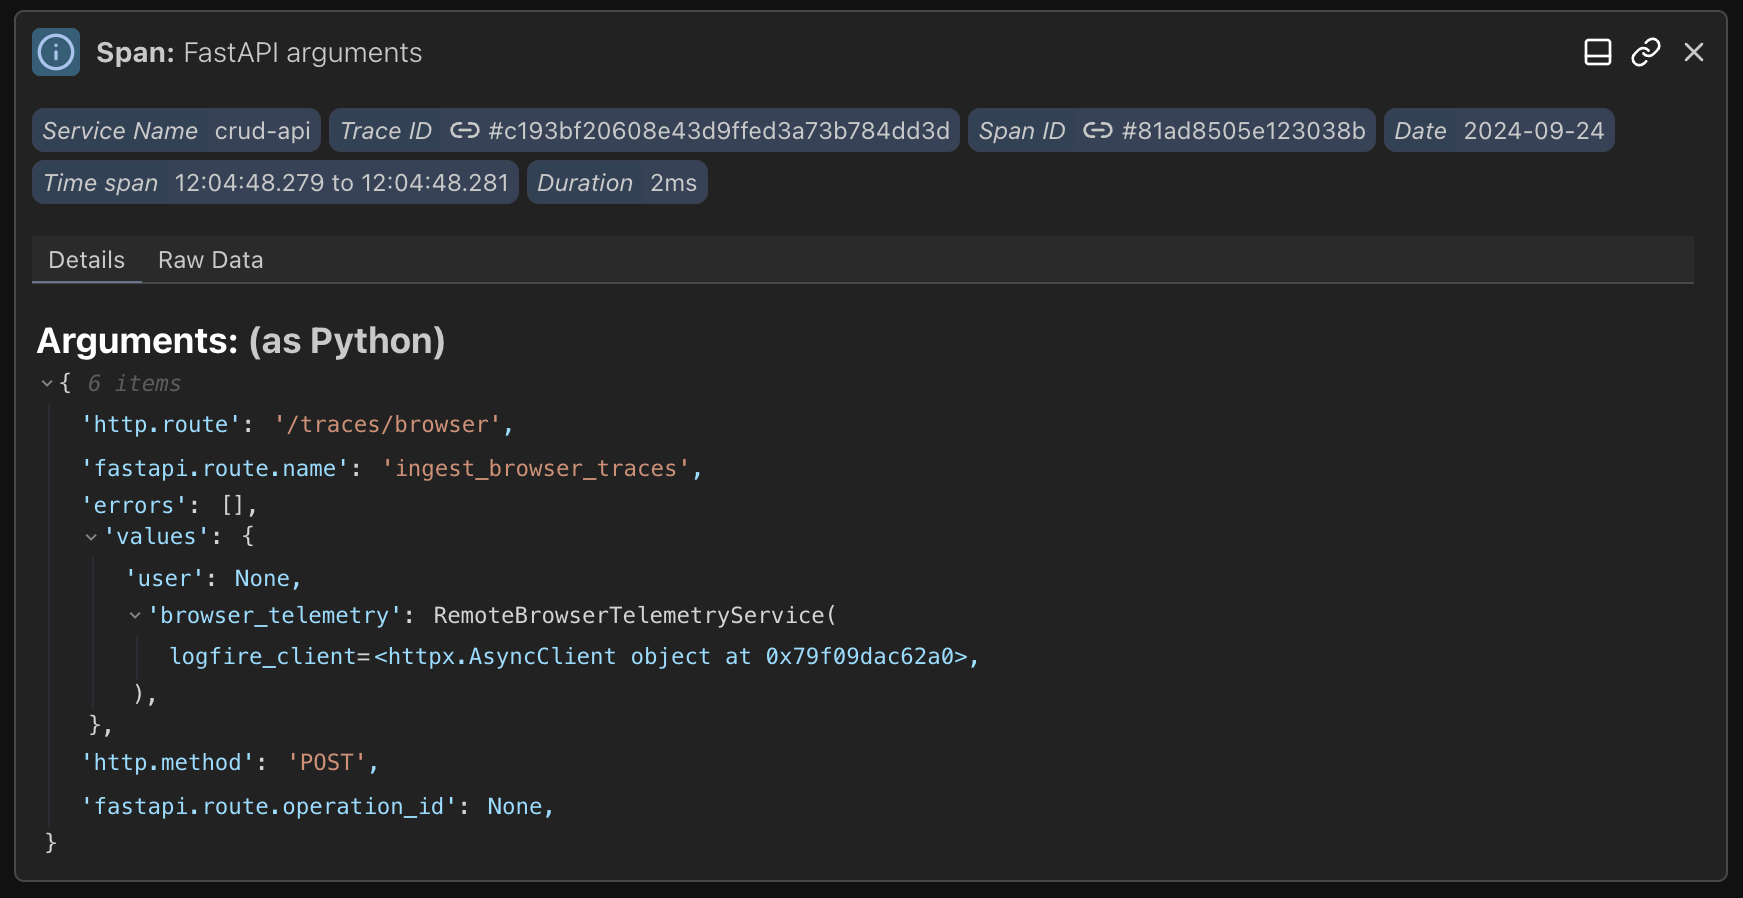The image size is (1743, 898).
Task: Select the Details tab
Action: [87, 260]
